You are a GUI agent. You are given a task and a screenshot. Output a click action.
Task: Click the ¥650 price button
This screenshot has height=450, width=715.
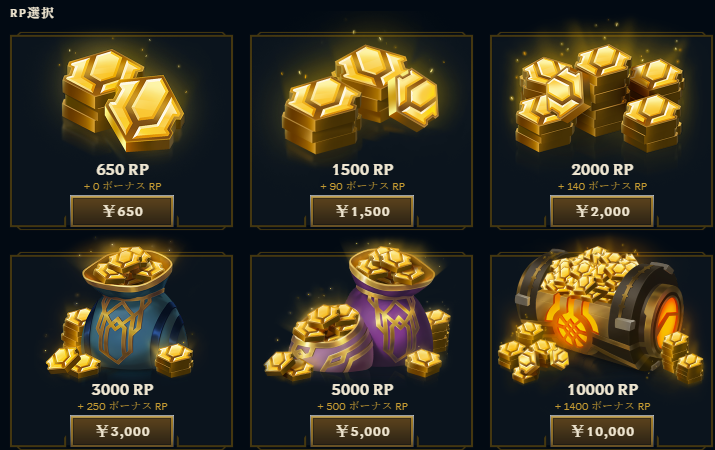(122, 211)
